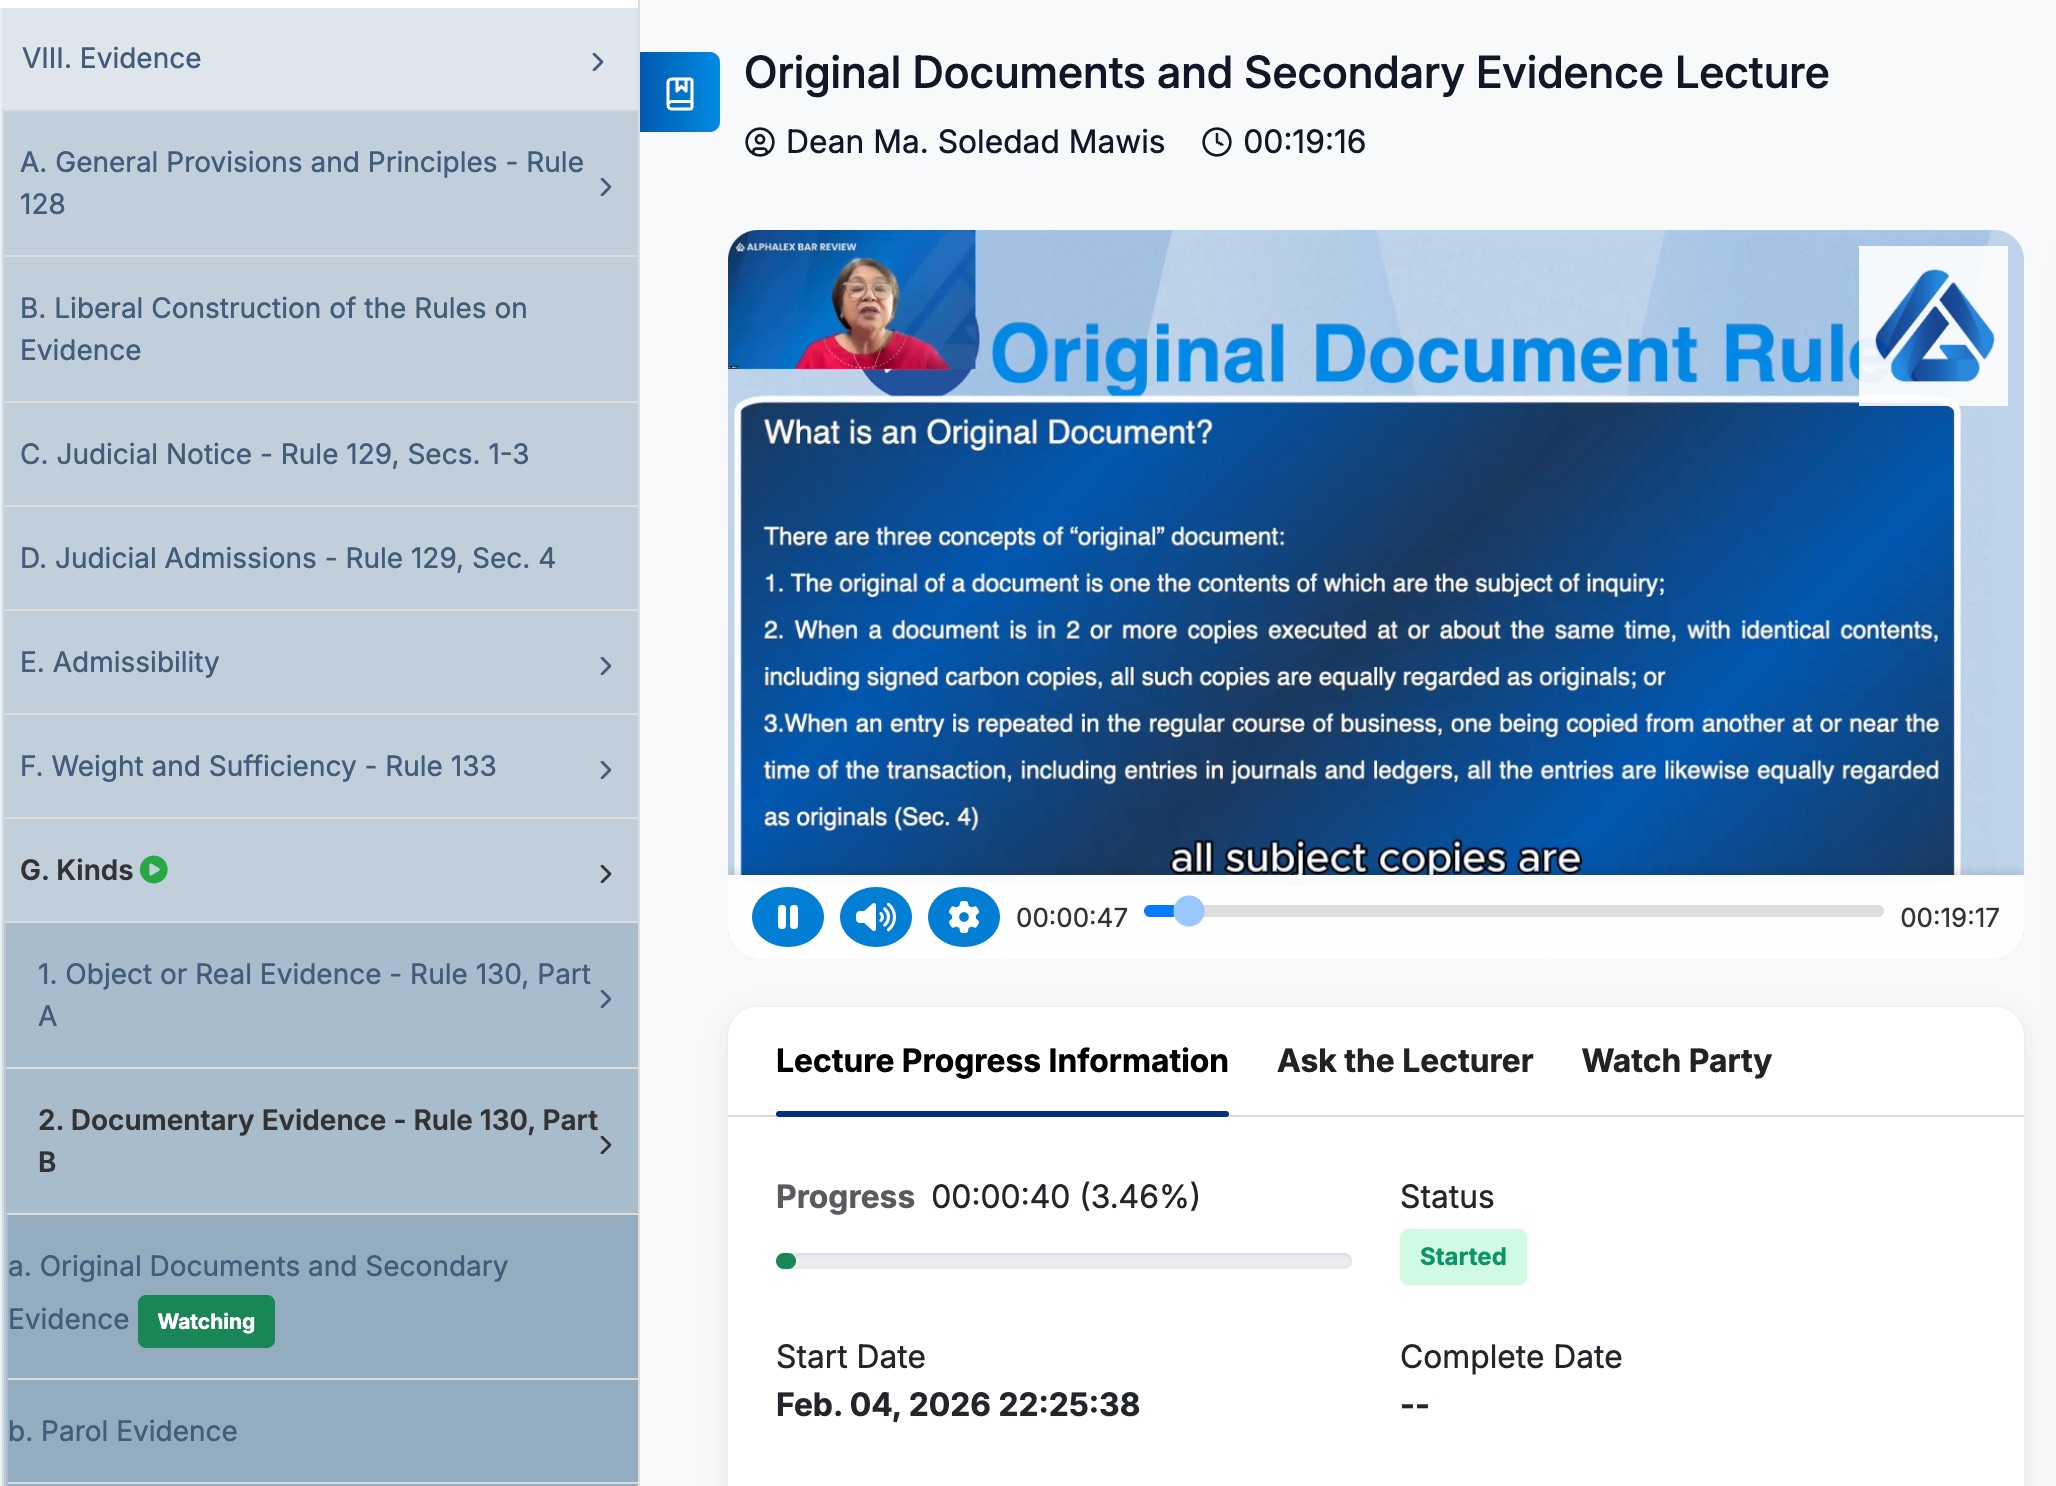Expand VIII. Evidence section chevron
The image size is (2056, 1486).
pos(598,62)
